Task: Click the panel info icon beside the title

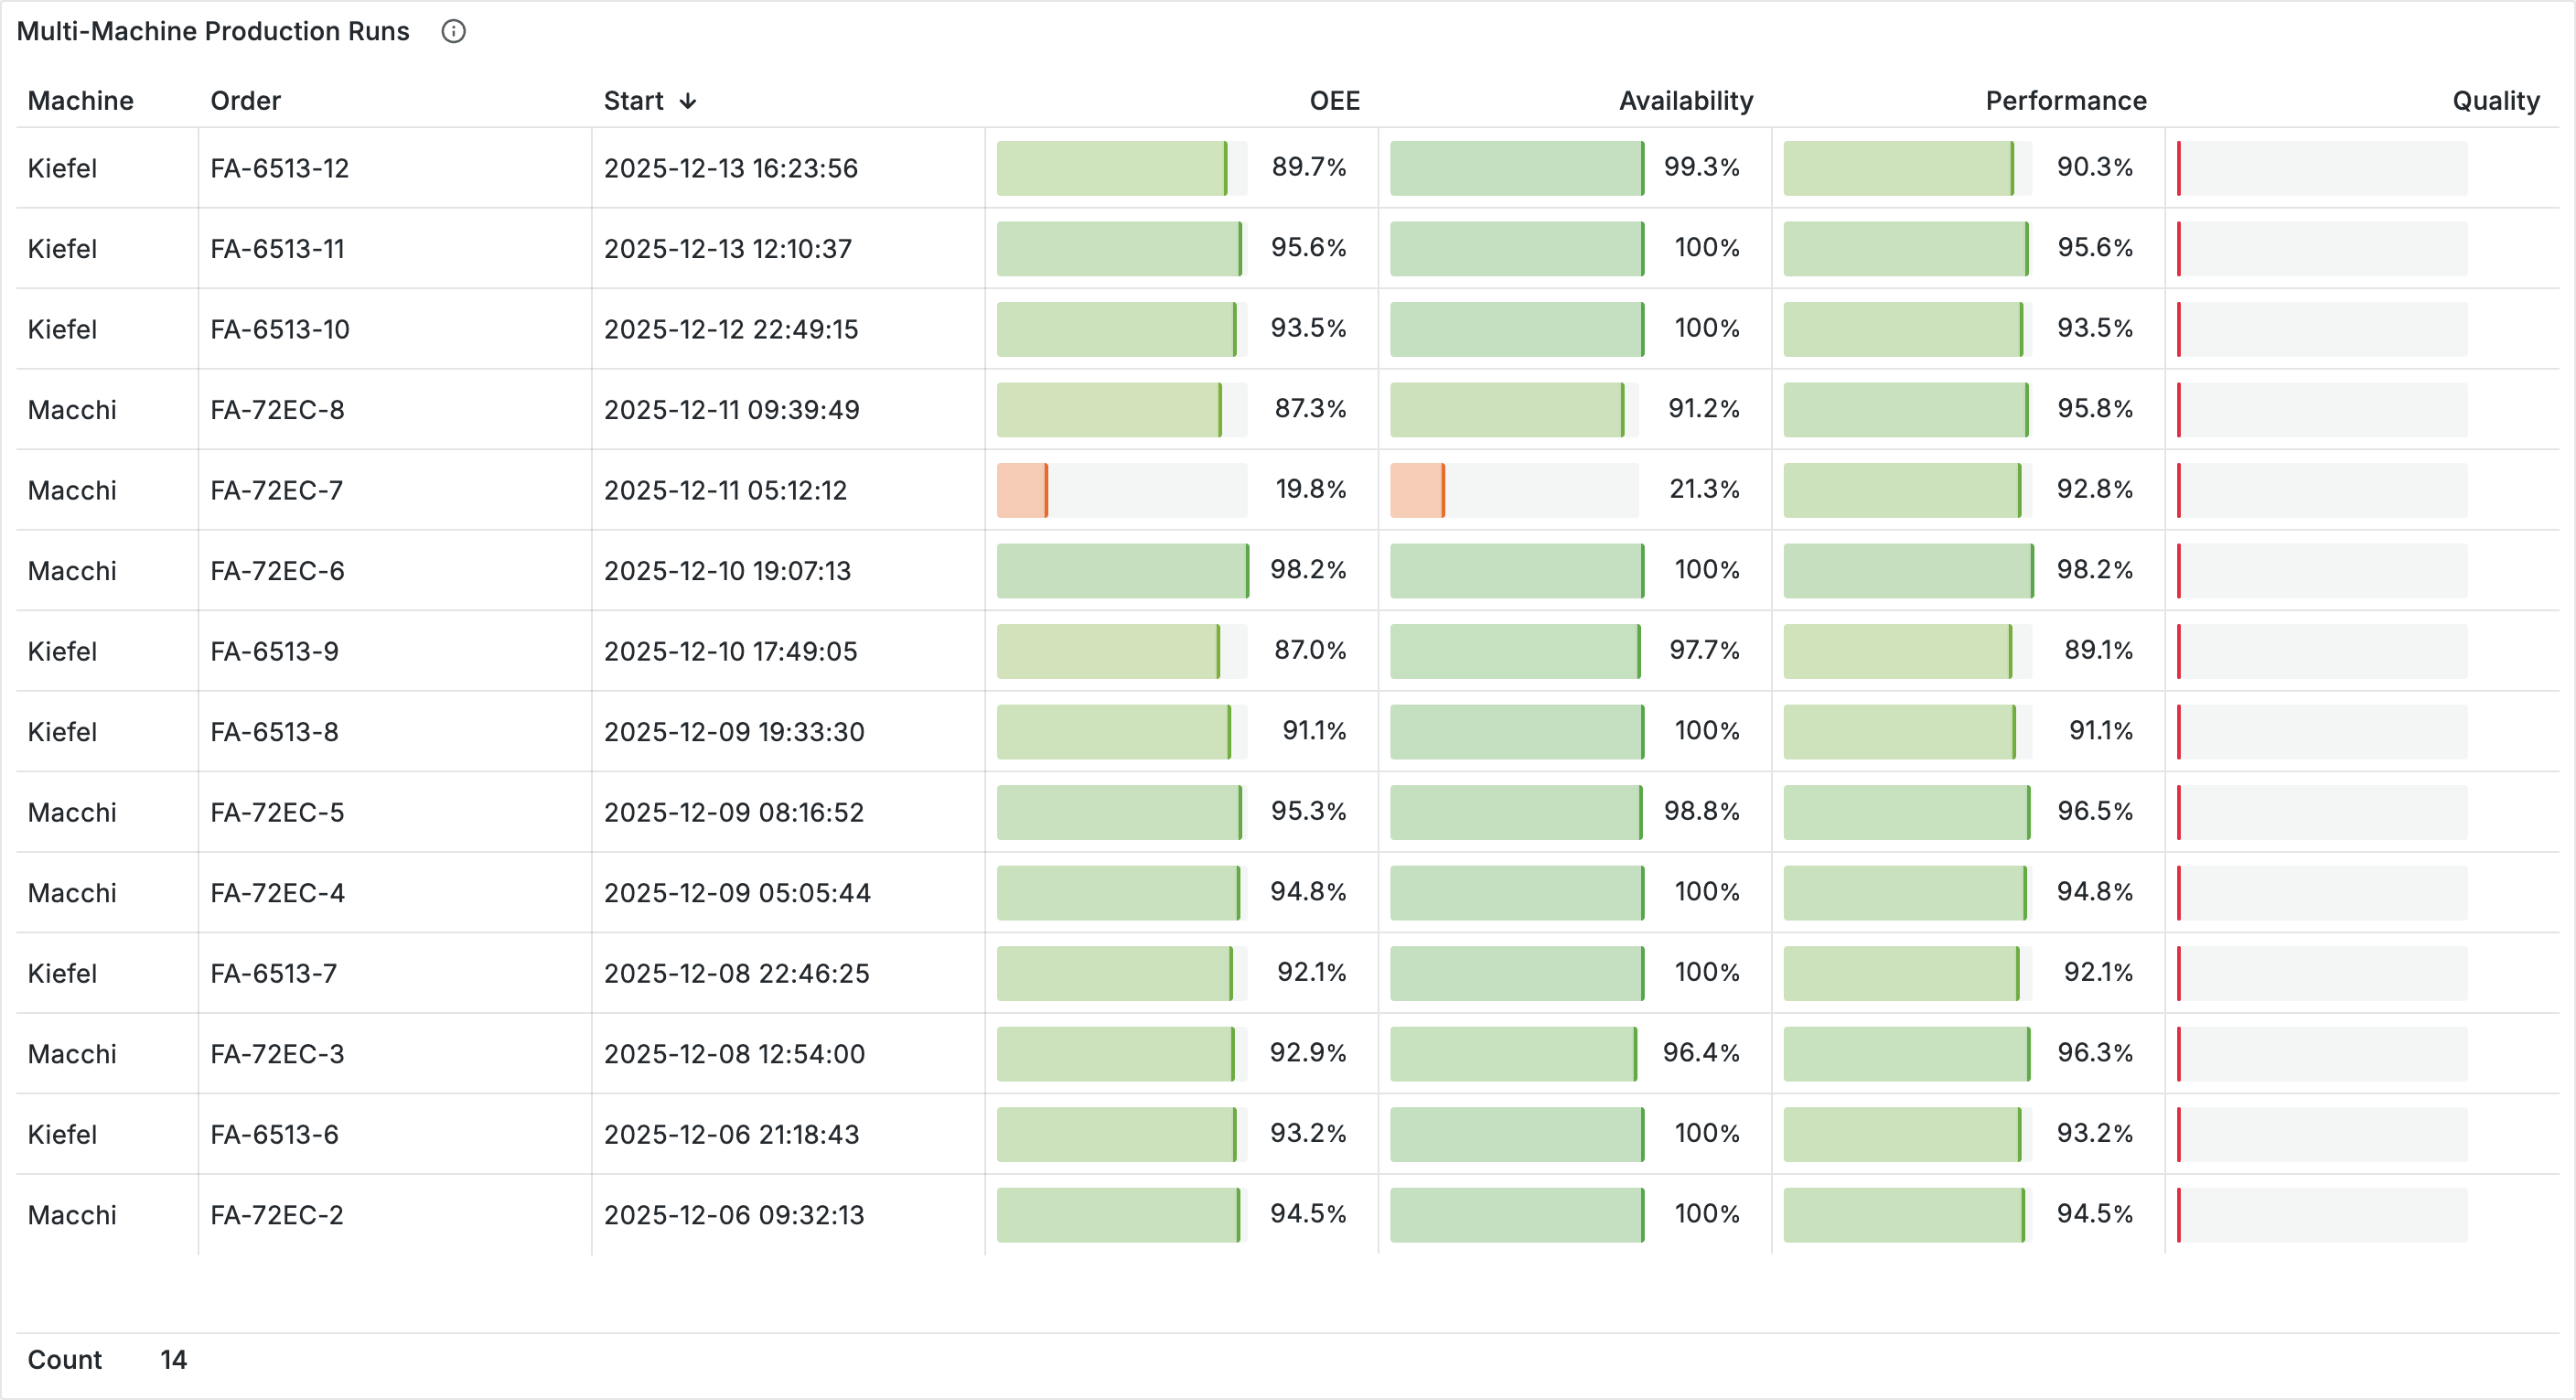Action: point(454,32)
